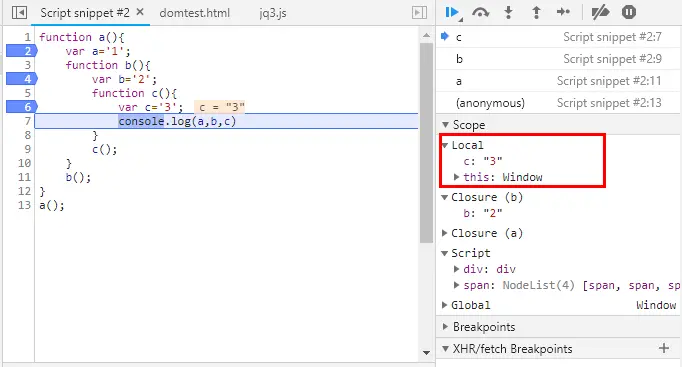Resume script execution
The height and width of the screenshot is (367, 682).
click(x=453, y=13)
